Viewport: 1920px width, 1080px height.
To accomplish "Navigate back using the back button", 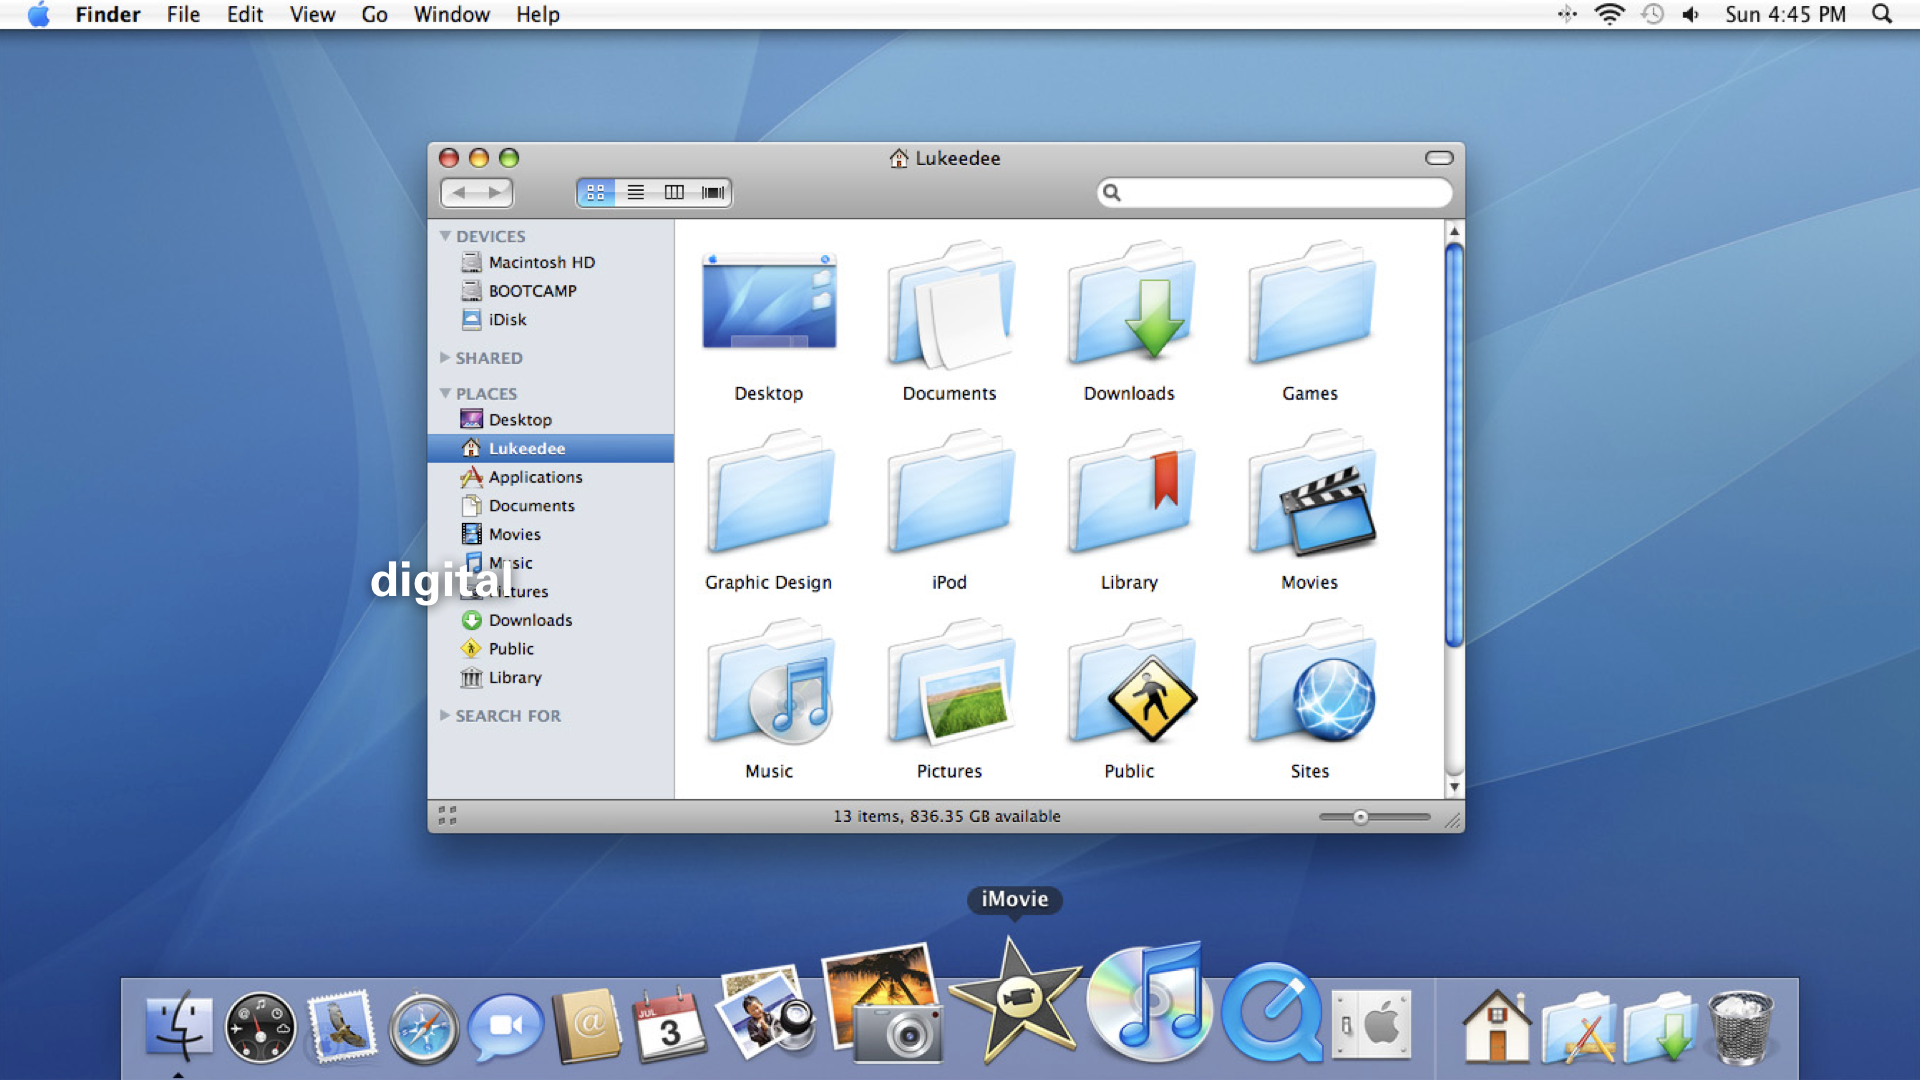I will point(464,191).
